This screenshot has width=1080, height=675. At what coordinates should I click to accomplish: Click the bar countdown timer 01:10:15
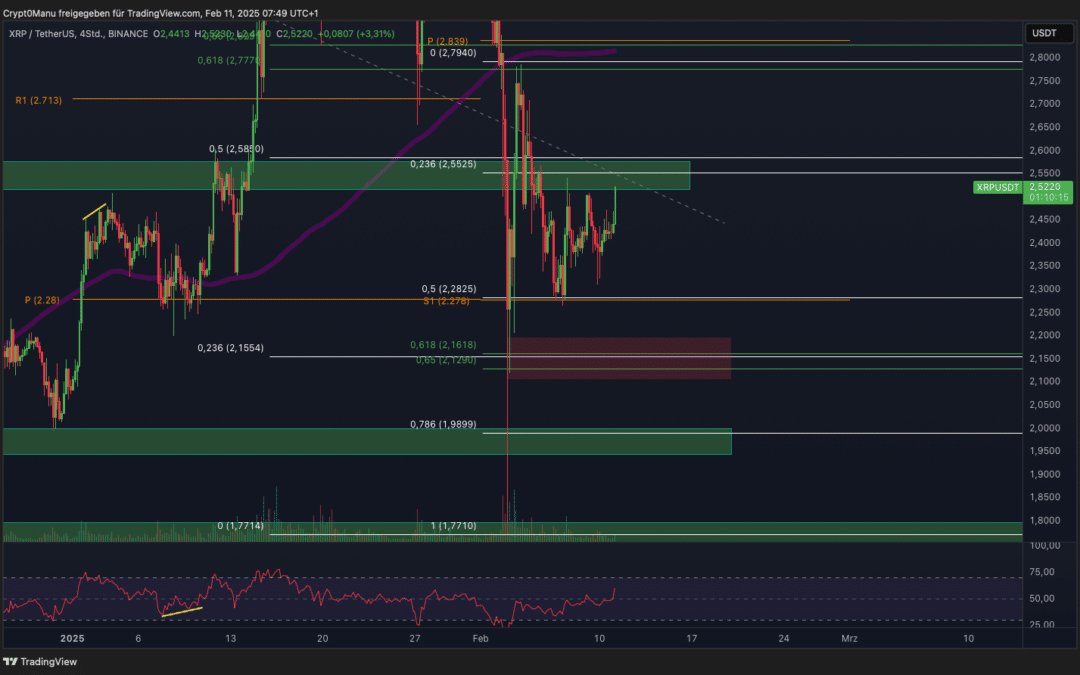(1049, 197)
